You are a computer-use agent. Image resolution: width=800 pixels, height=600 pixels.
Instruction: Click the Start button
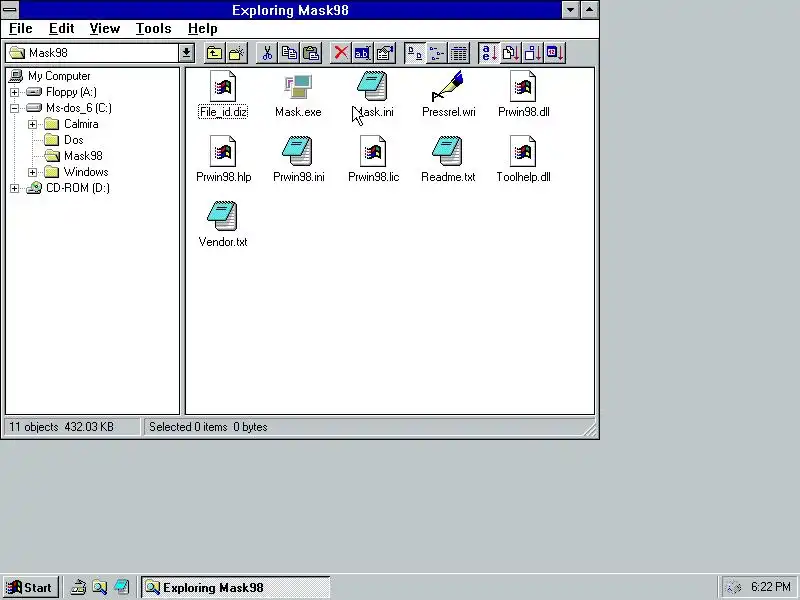[x=31, y=588]
